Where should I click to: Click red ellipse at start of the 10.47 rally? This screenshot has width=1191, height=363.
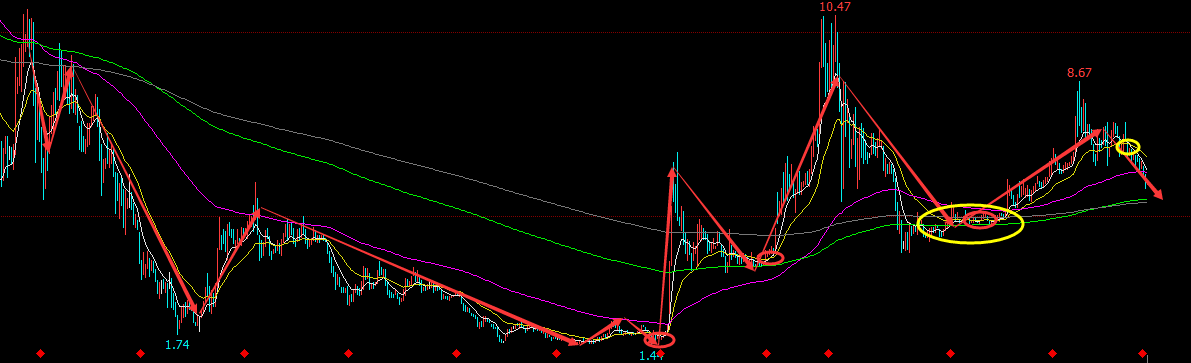(x=769, y=257)
